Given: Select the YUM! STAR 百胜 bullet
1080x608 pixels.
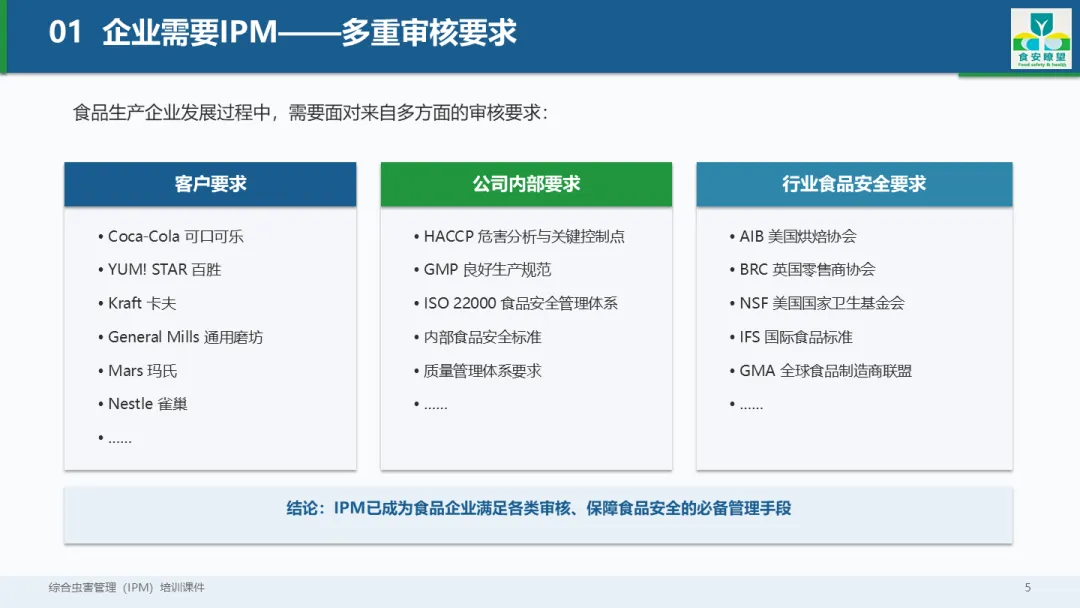Looking at the screenshot, I should coord(159,269).
